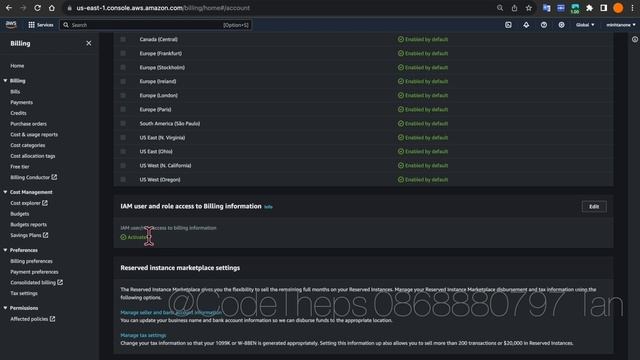The height and width of the screenshot is (360, 640).
Task: Open the AWS support help icon
Action: (x=544, y=25)
